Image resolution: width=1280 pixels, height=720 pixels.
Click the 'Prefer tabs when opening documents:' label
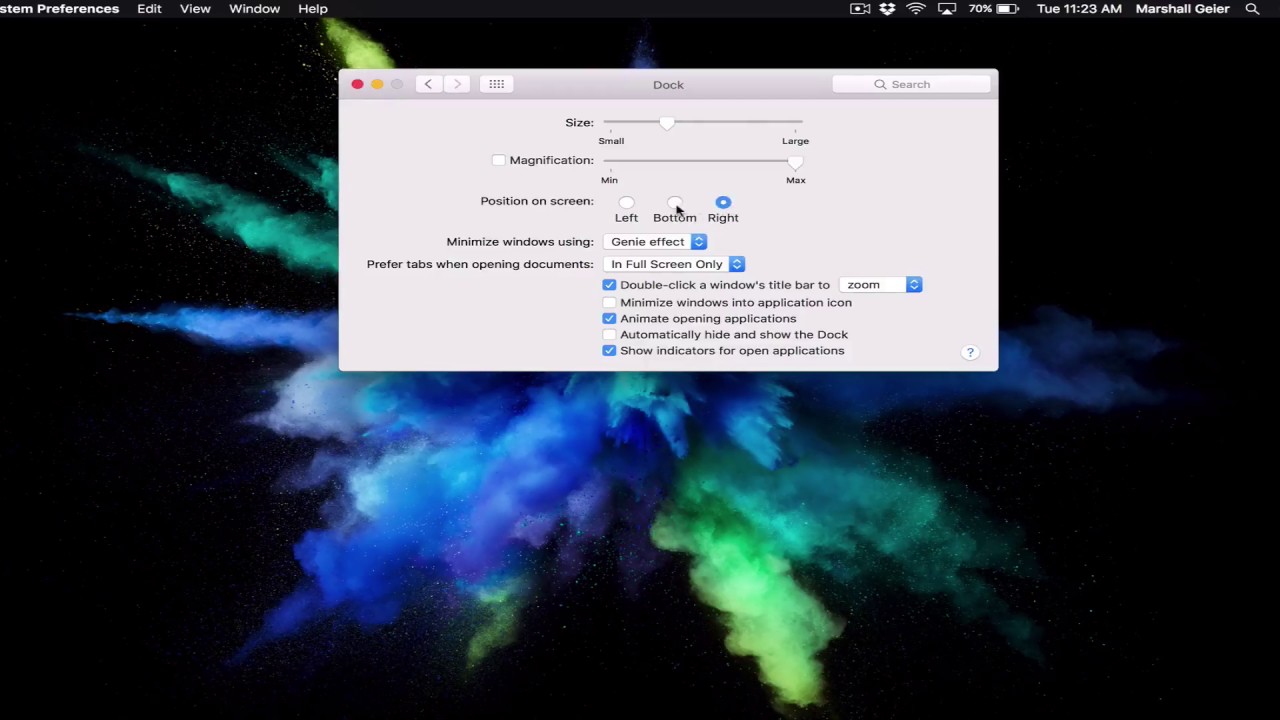[x=480, y=264]
